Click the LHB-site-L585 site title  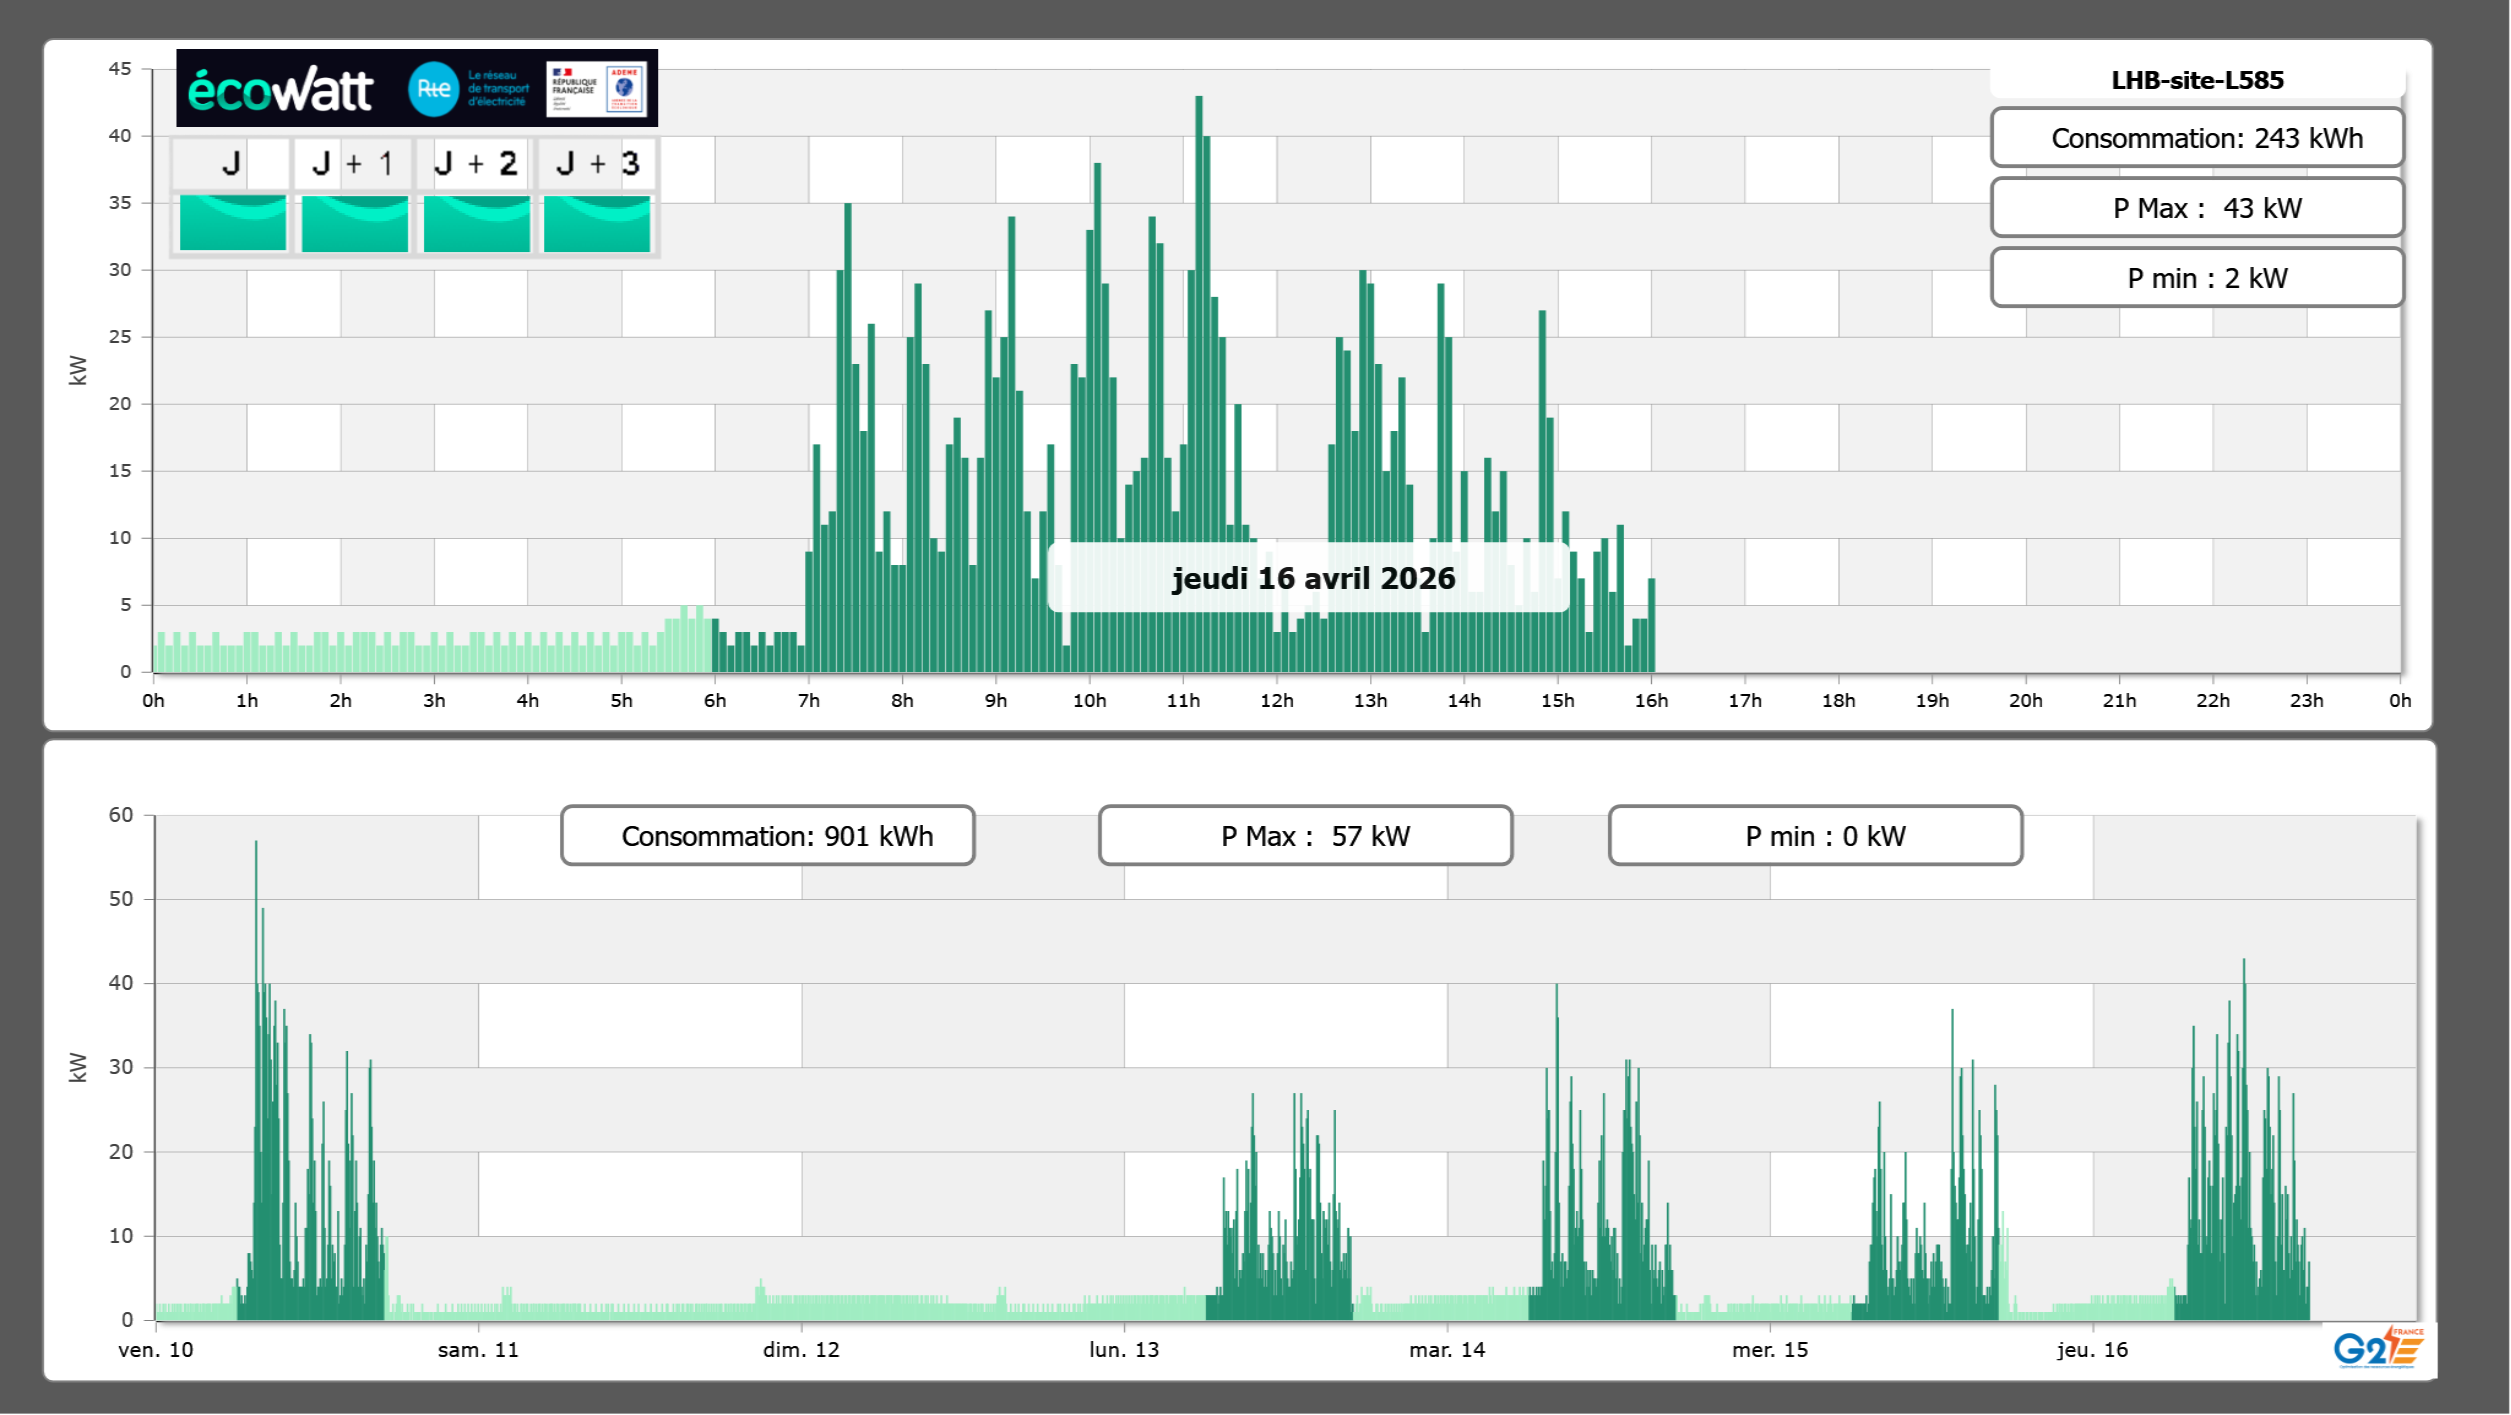[2197, 80]
